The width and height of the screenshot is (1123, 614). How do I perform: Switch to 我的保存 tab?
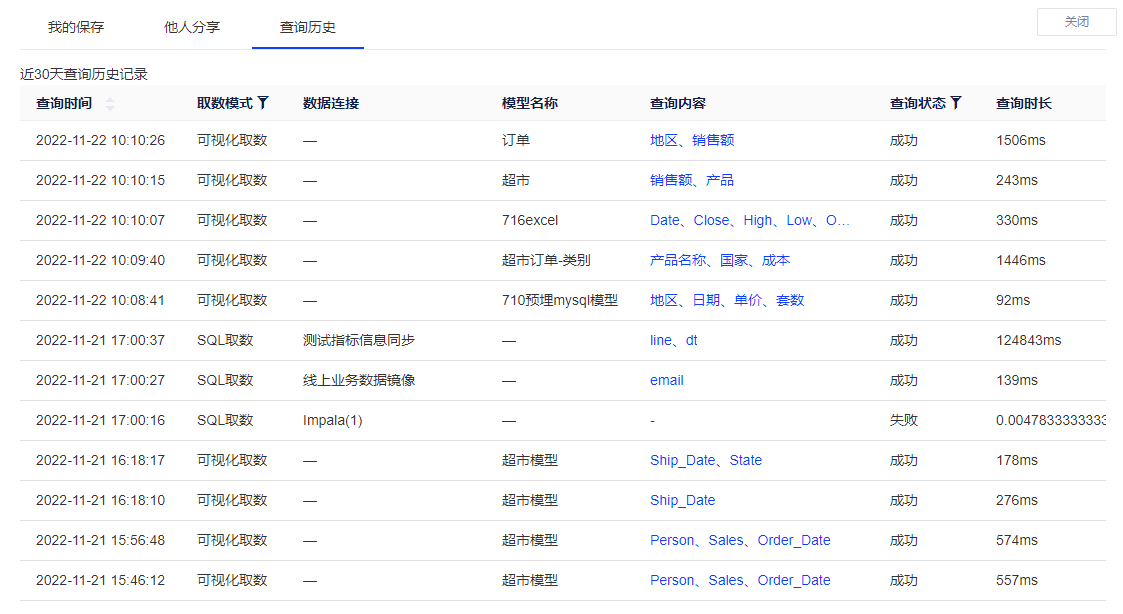(x=76, y=27)
